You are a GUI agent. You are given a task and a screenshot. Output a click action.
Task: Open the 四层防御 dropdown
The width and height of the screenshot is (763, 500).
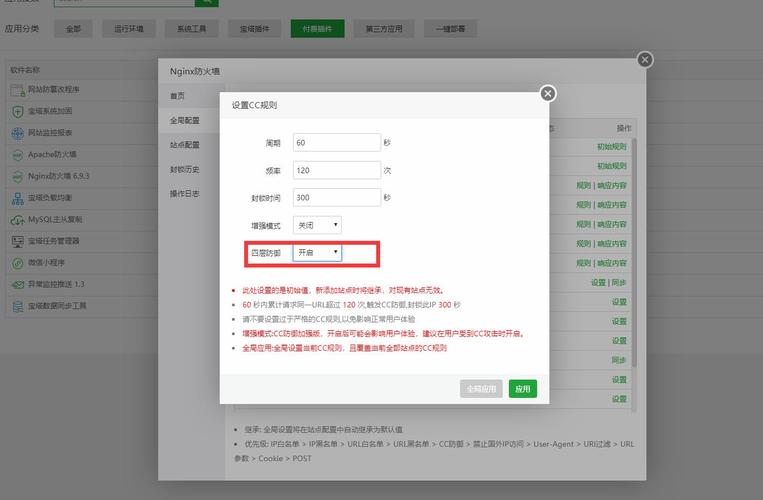(x=317, y=252)
